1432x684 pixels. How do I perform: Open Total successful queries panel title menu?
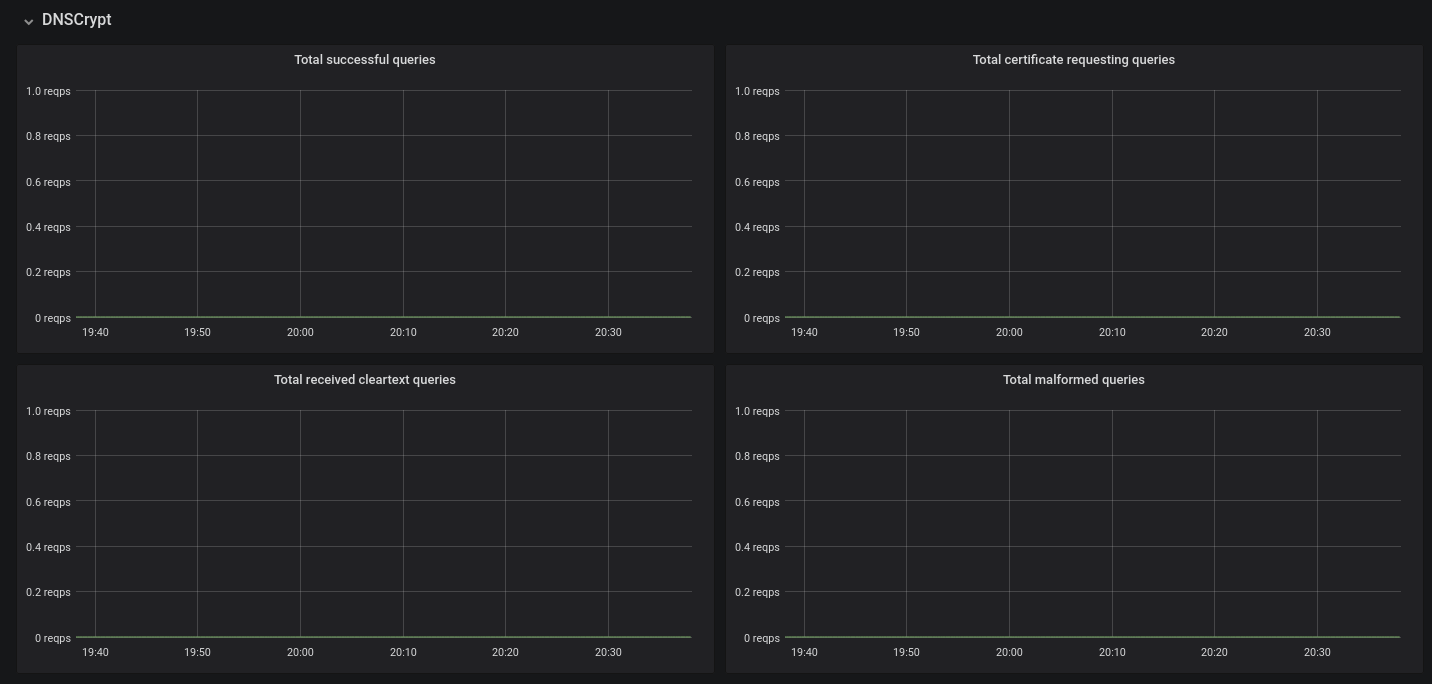tap(365, 60)
